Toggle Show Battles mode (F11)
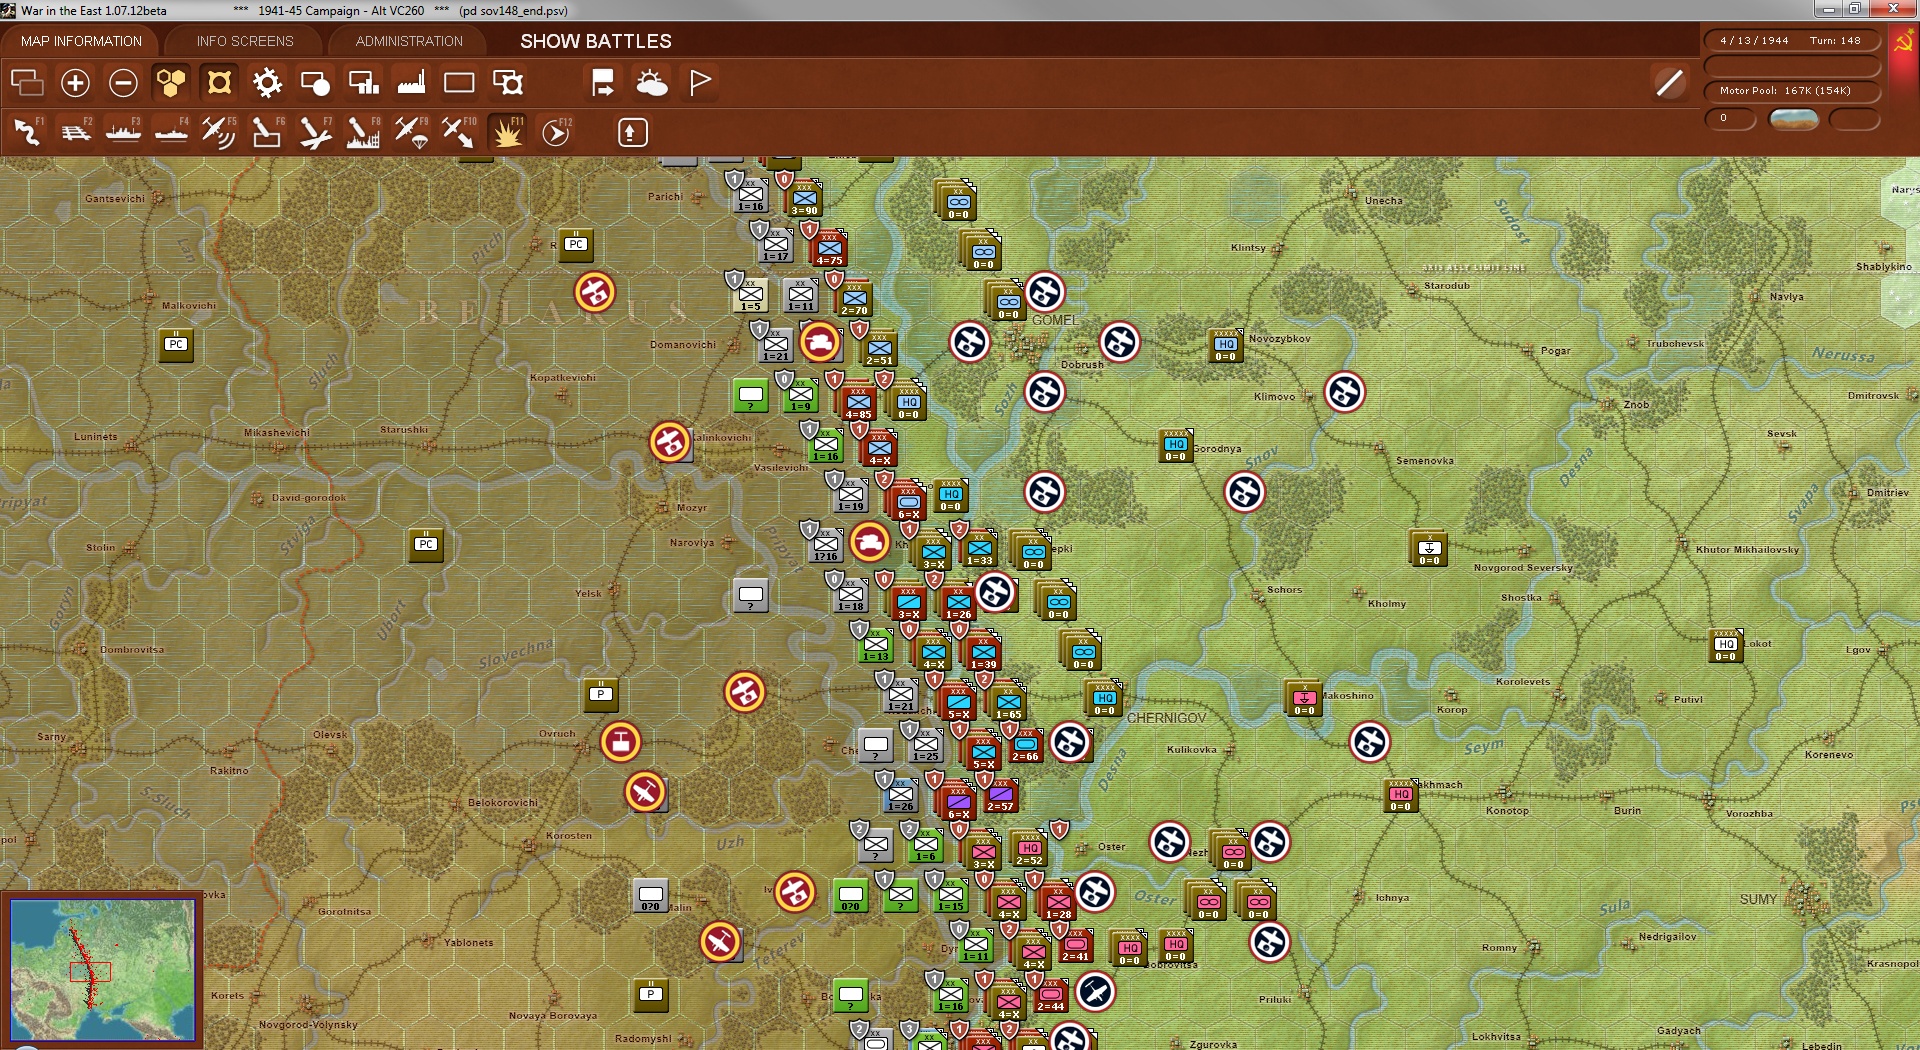Image resolution: width=1920 pixels, height=1050 pixels. coord(507,131)
